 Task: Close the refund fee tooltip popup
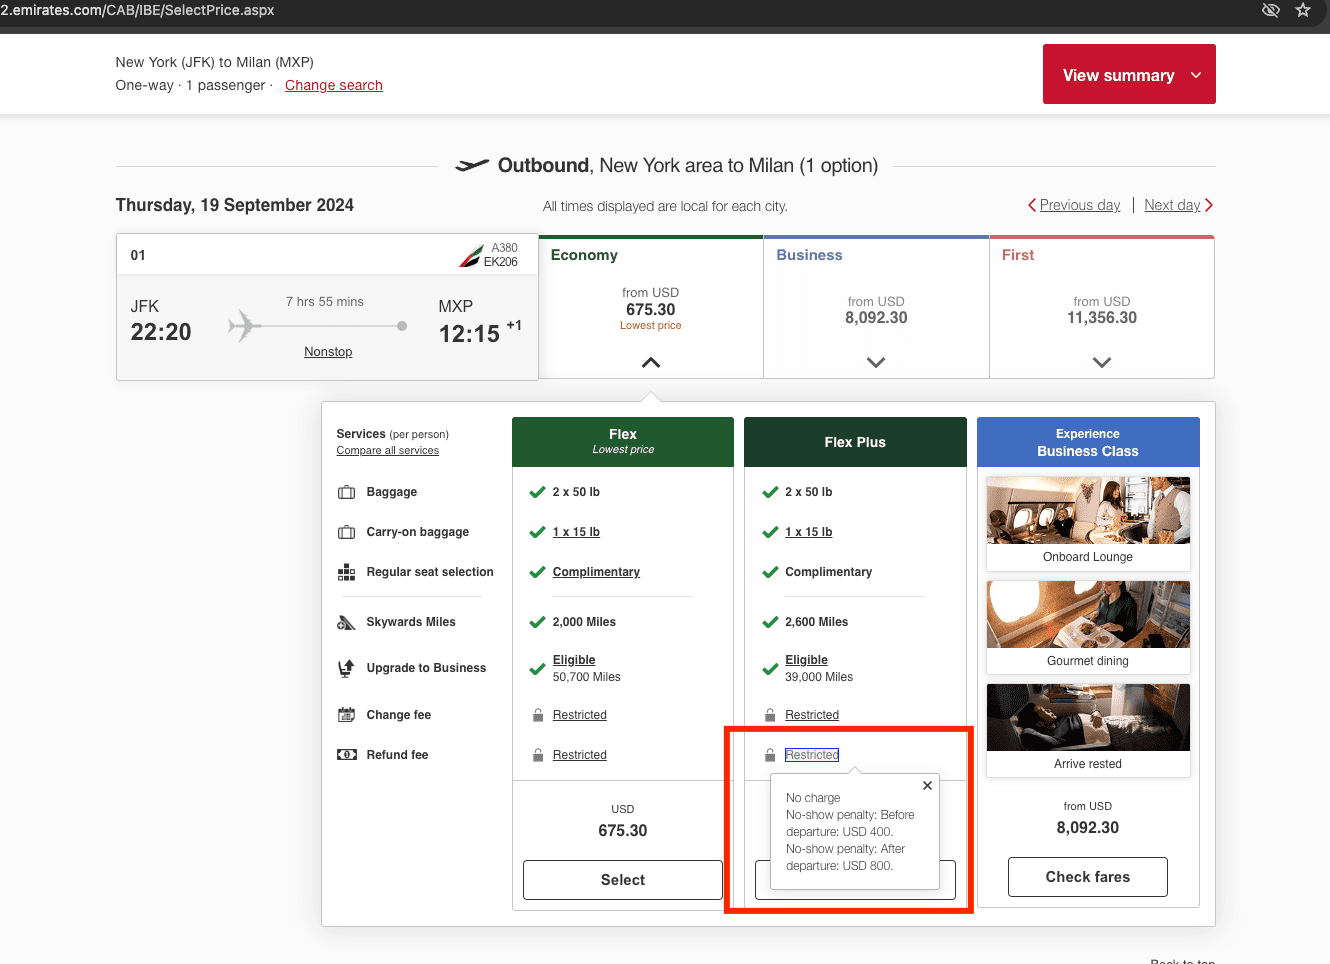927,786
